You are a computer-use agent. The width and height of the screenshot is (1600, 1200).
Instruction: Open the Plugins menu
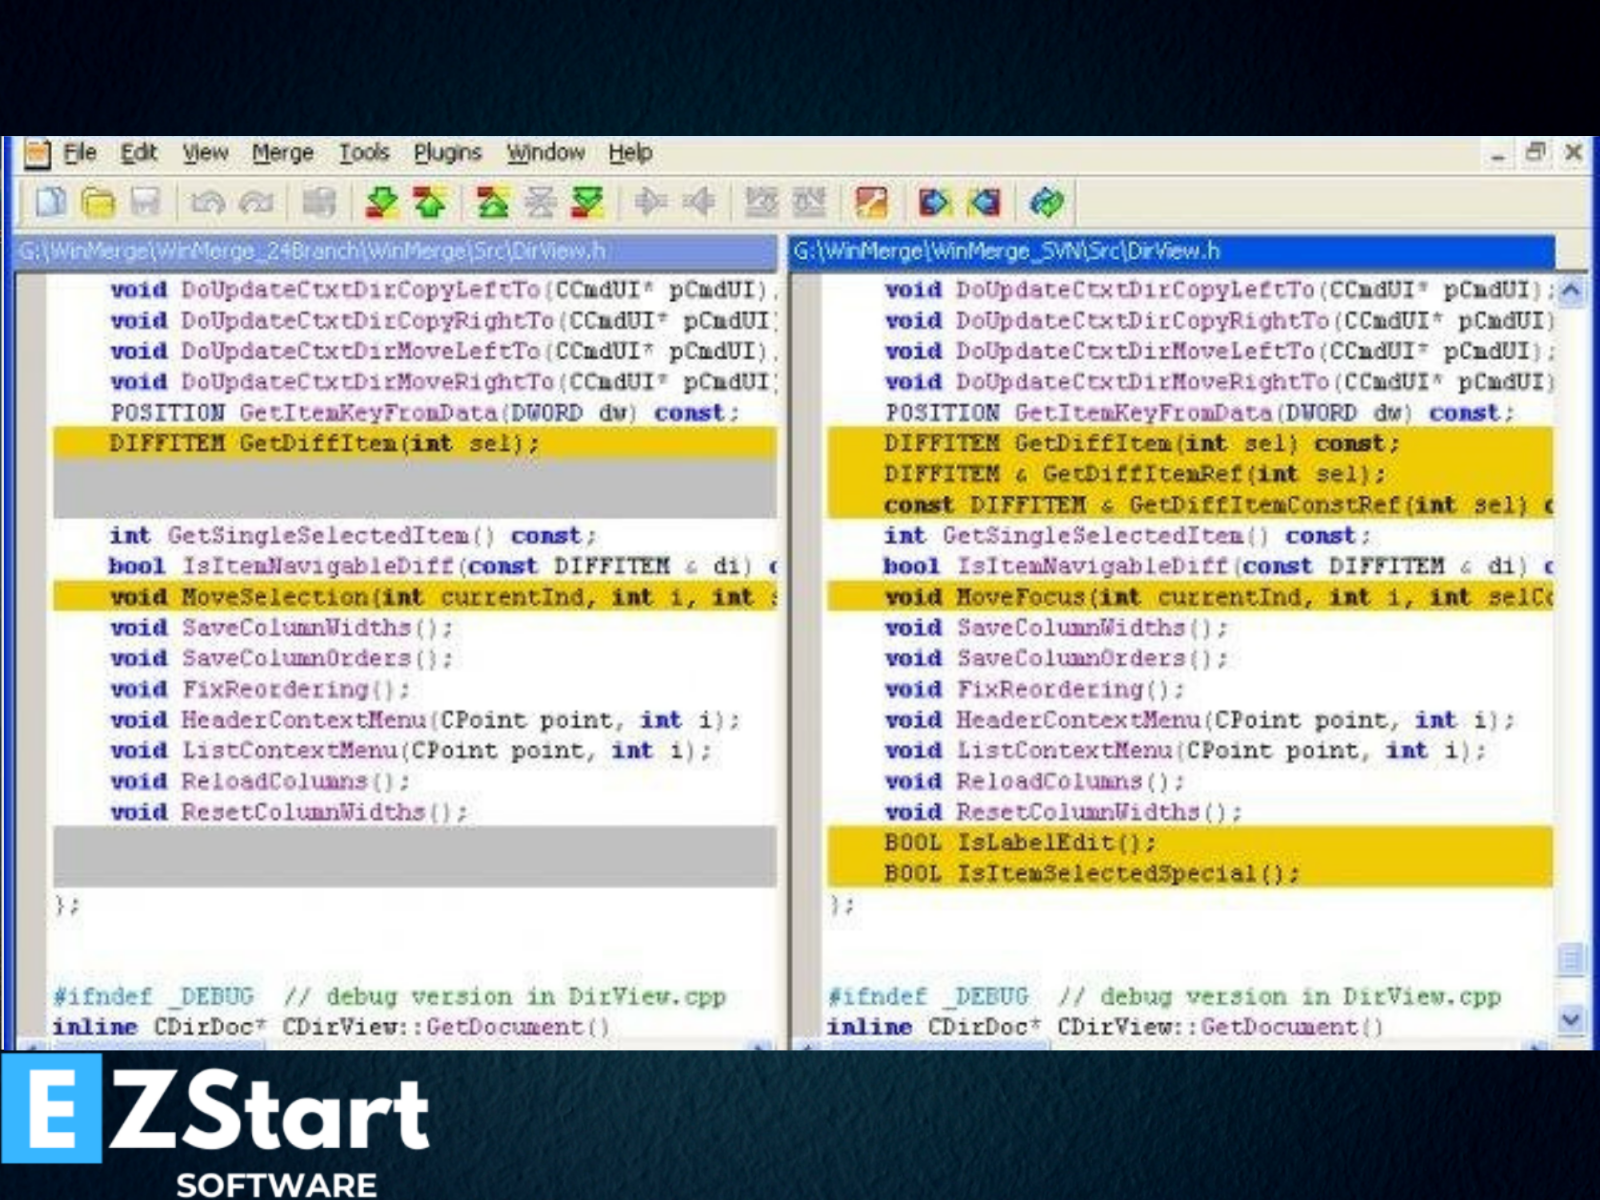click(447, 153)
